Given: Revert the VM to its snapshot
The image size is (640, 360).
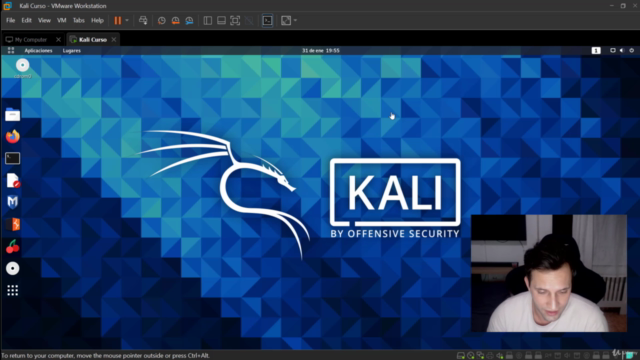Looking at the screenshot, I should [x=176, y=20].
